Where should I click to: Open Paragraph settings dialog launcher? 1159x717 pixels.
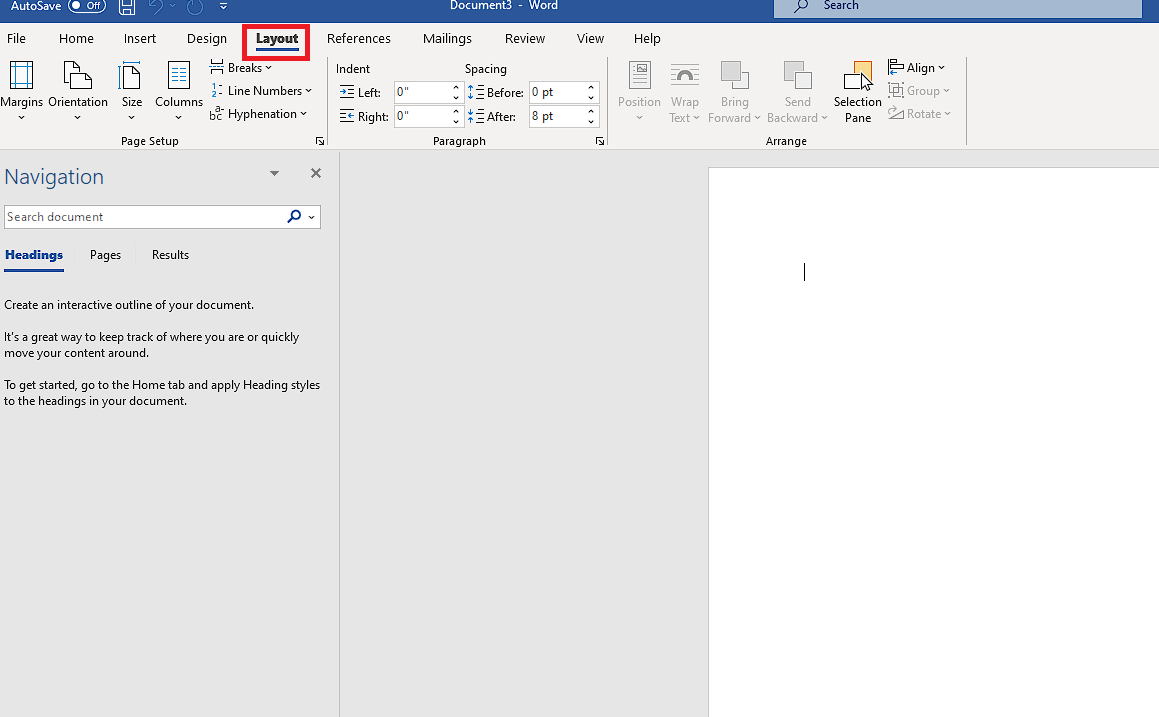[x=600, y=142]
